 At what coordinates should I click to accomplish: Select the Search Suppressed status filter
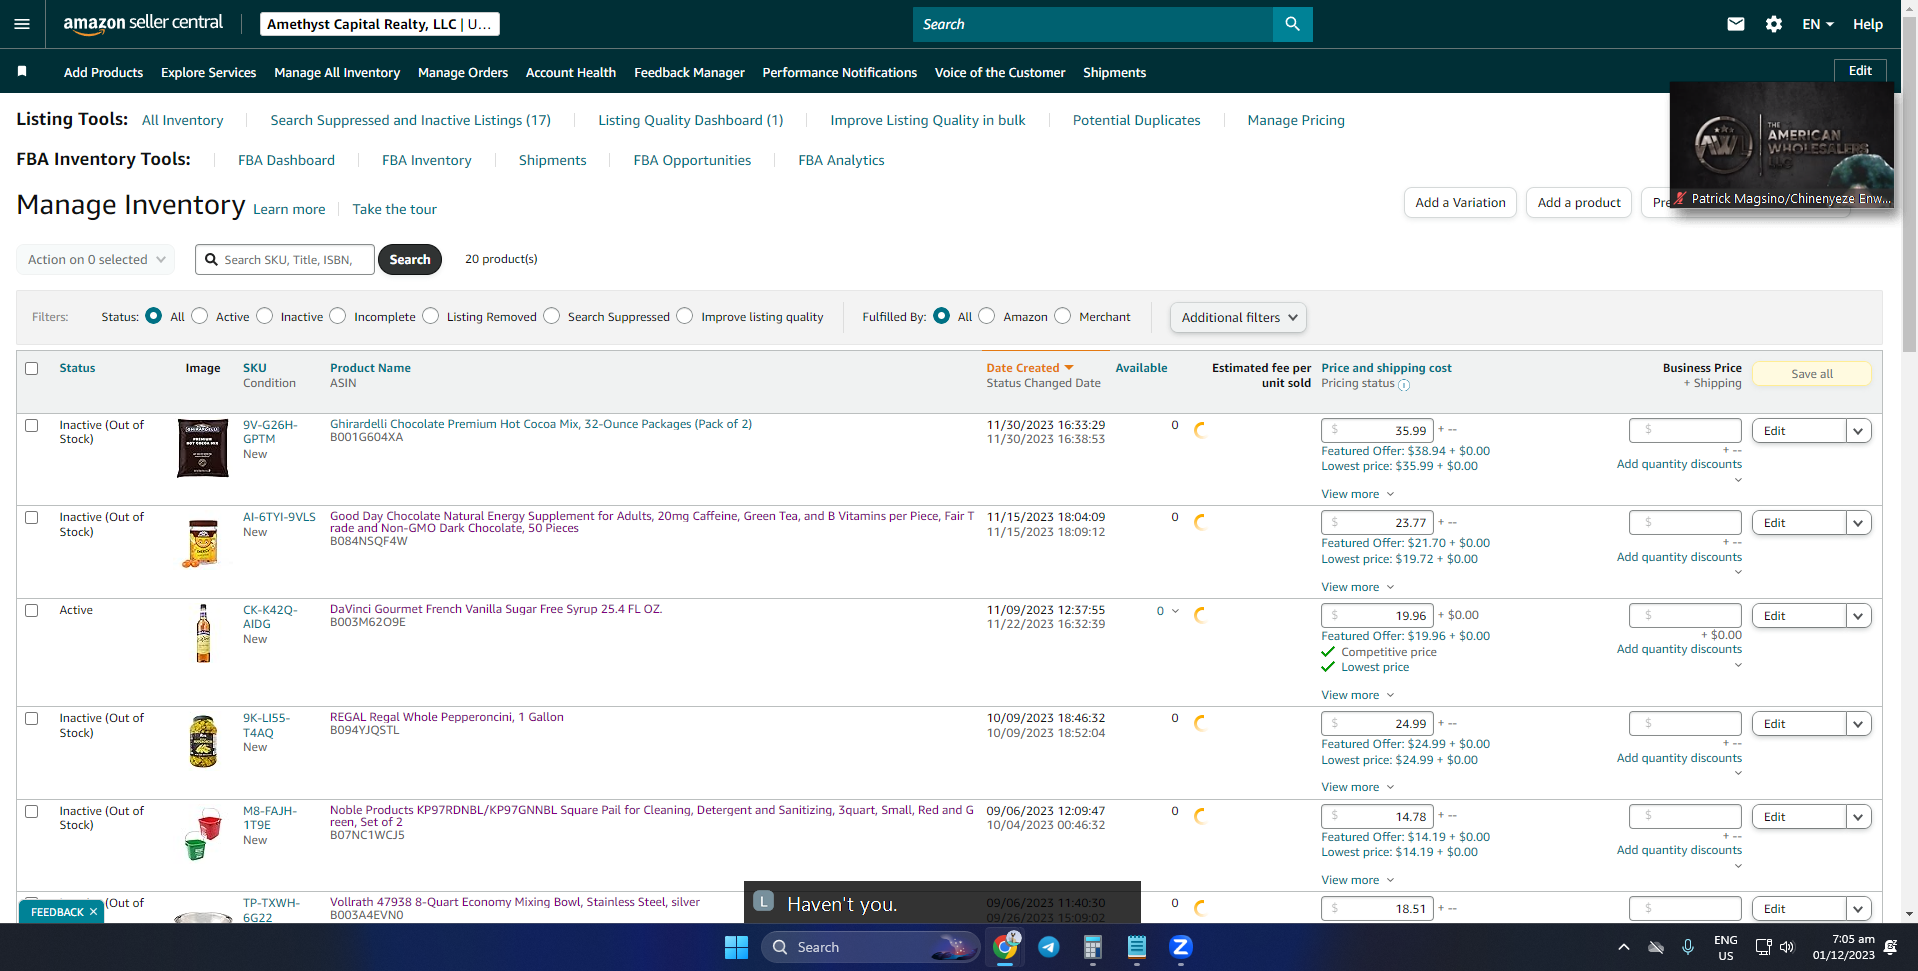[552, 316]
